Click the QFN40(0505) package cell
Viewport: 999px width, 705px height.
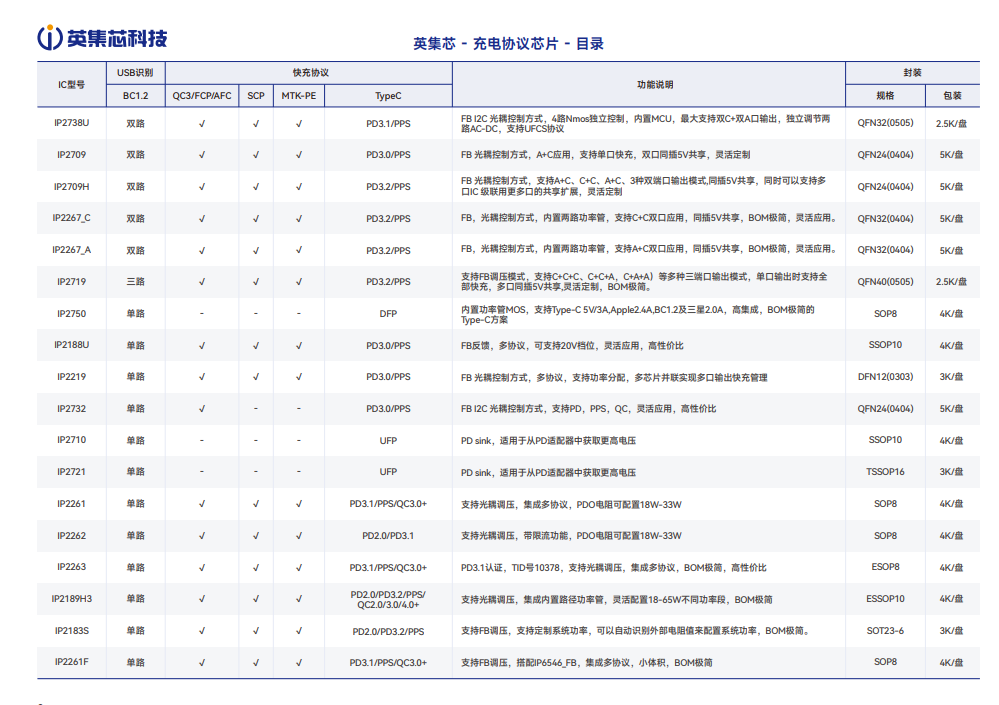click(x=885, y=281)
